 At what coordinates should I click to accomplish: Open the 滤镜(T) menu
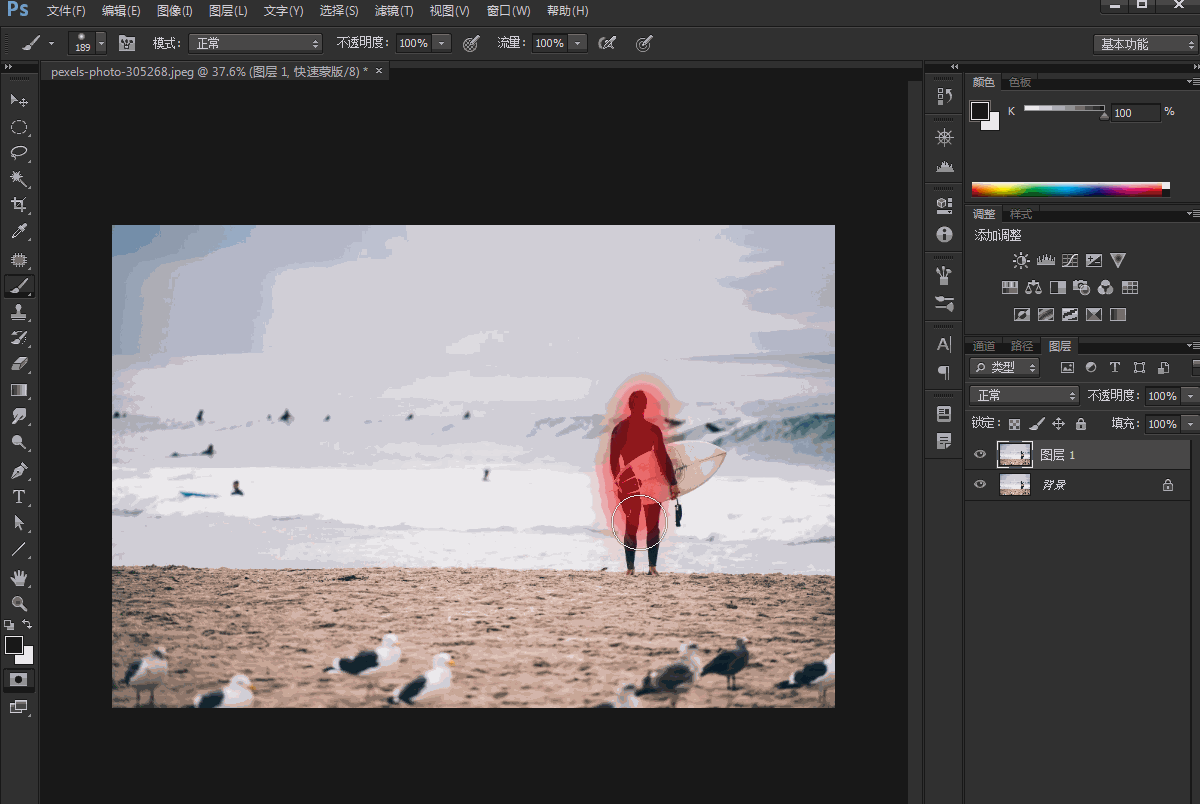393,11
